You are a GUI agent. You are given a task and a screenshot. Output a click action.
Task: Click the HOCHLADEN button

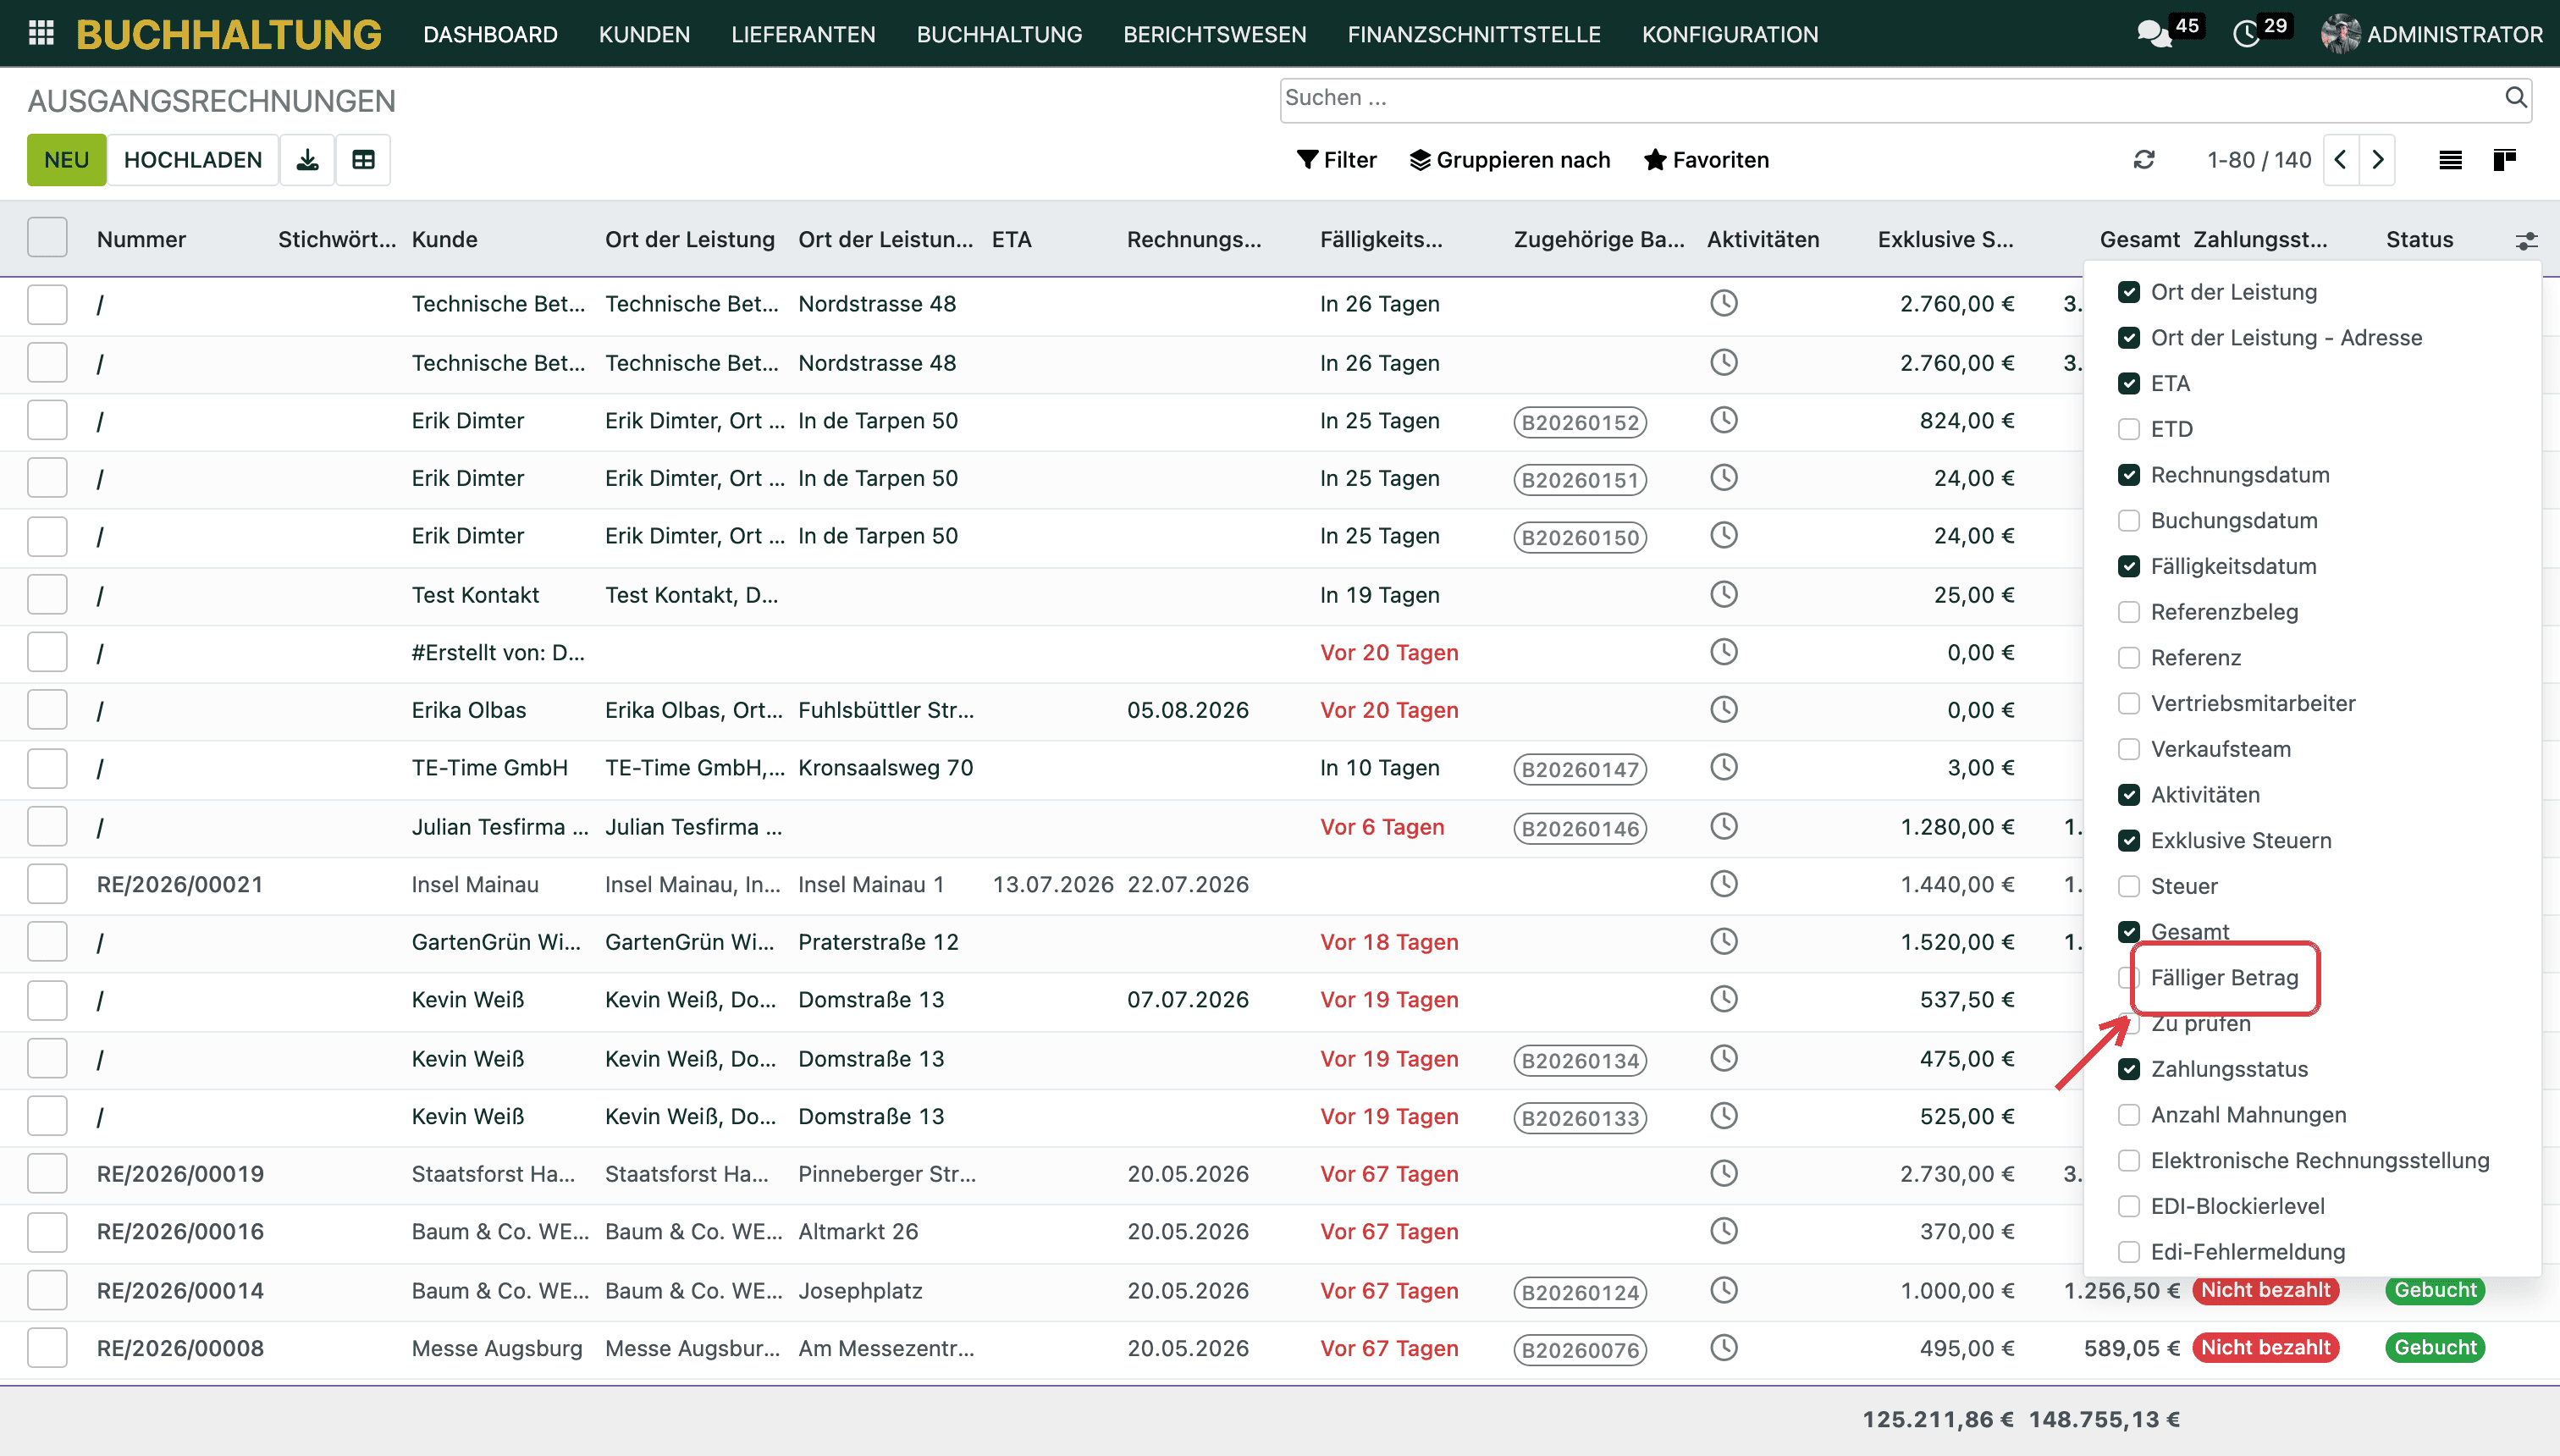(x=193, y=160)
